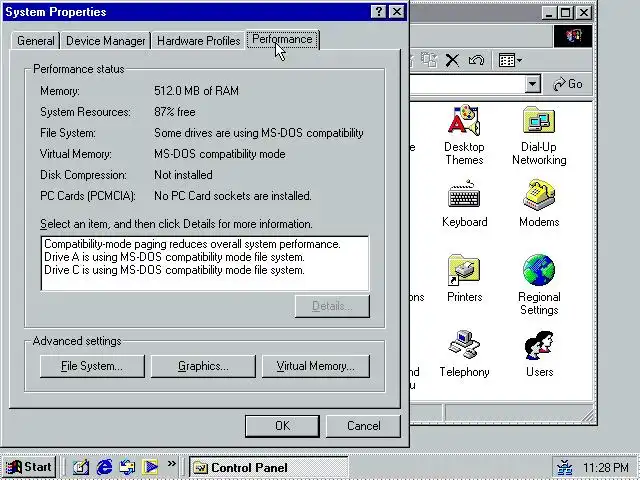Open the Keyboard control panel icon

tap(464, 203)
